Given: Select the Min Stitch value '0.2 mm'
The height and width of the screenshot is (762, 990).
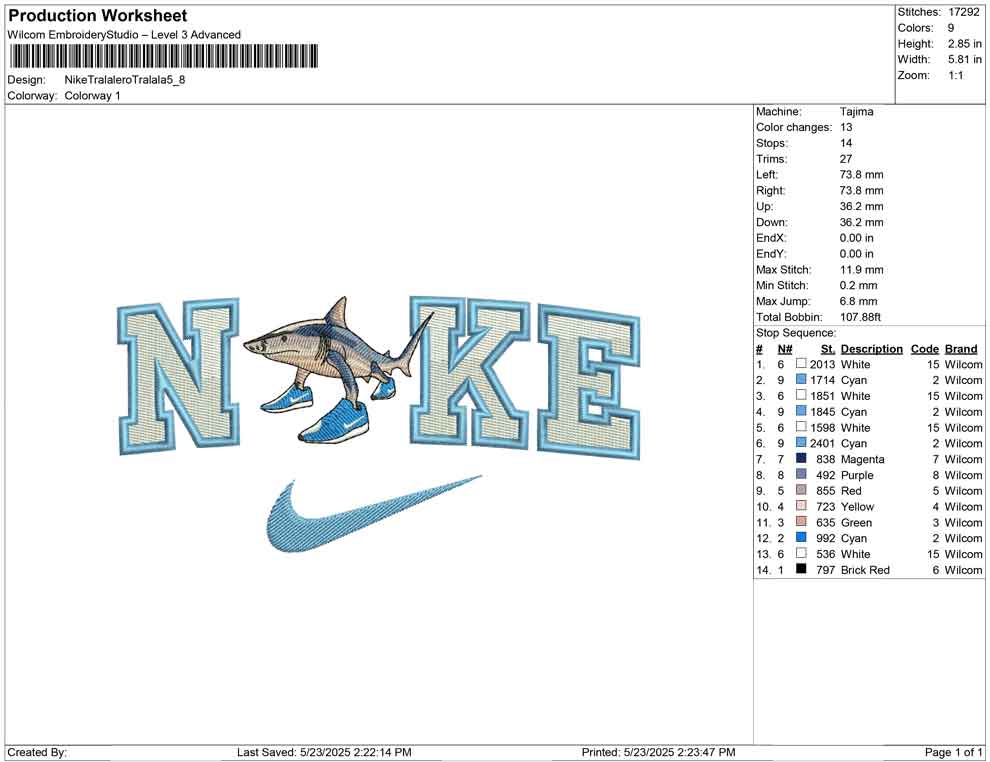Looking at the screenshot, I should click(x=859, y=285).
